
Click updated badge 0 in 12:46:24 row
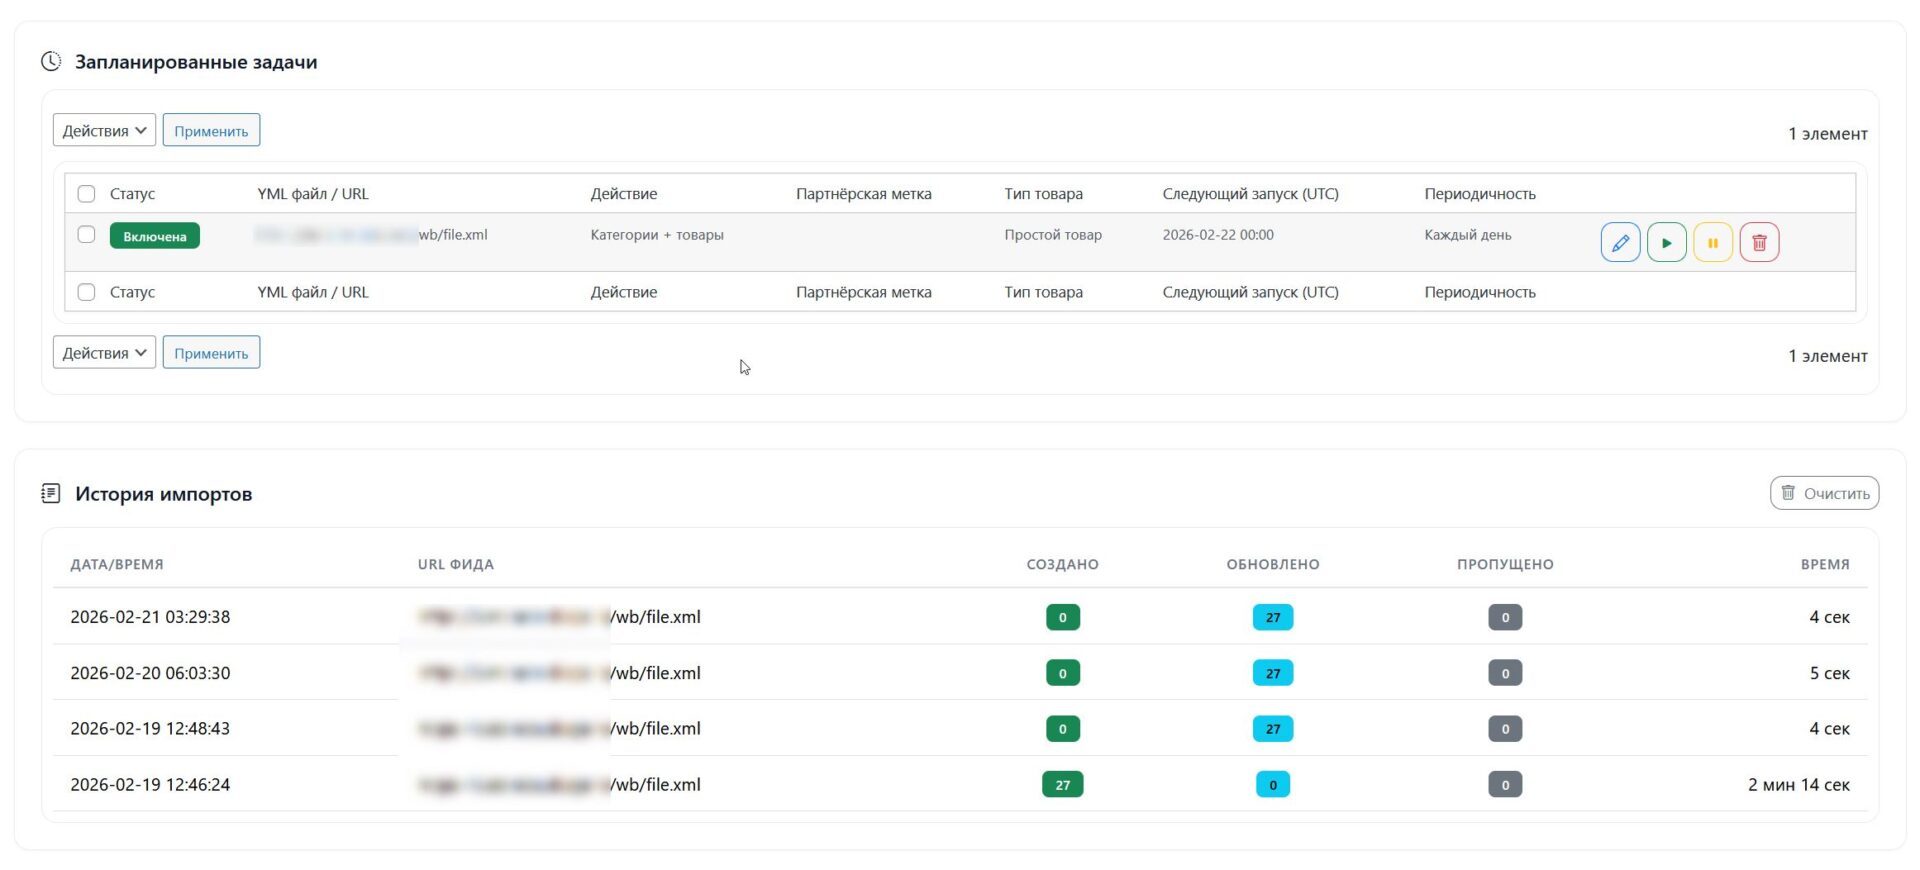coord(1273,785)
